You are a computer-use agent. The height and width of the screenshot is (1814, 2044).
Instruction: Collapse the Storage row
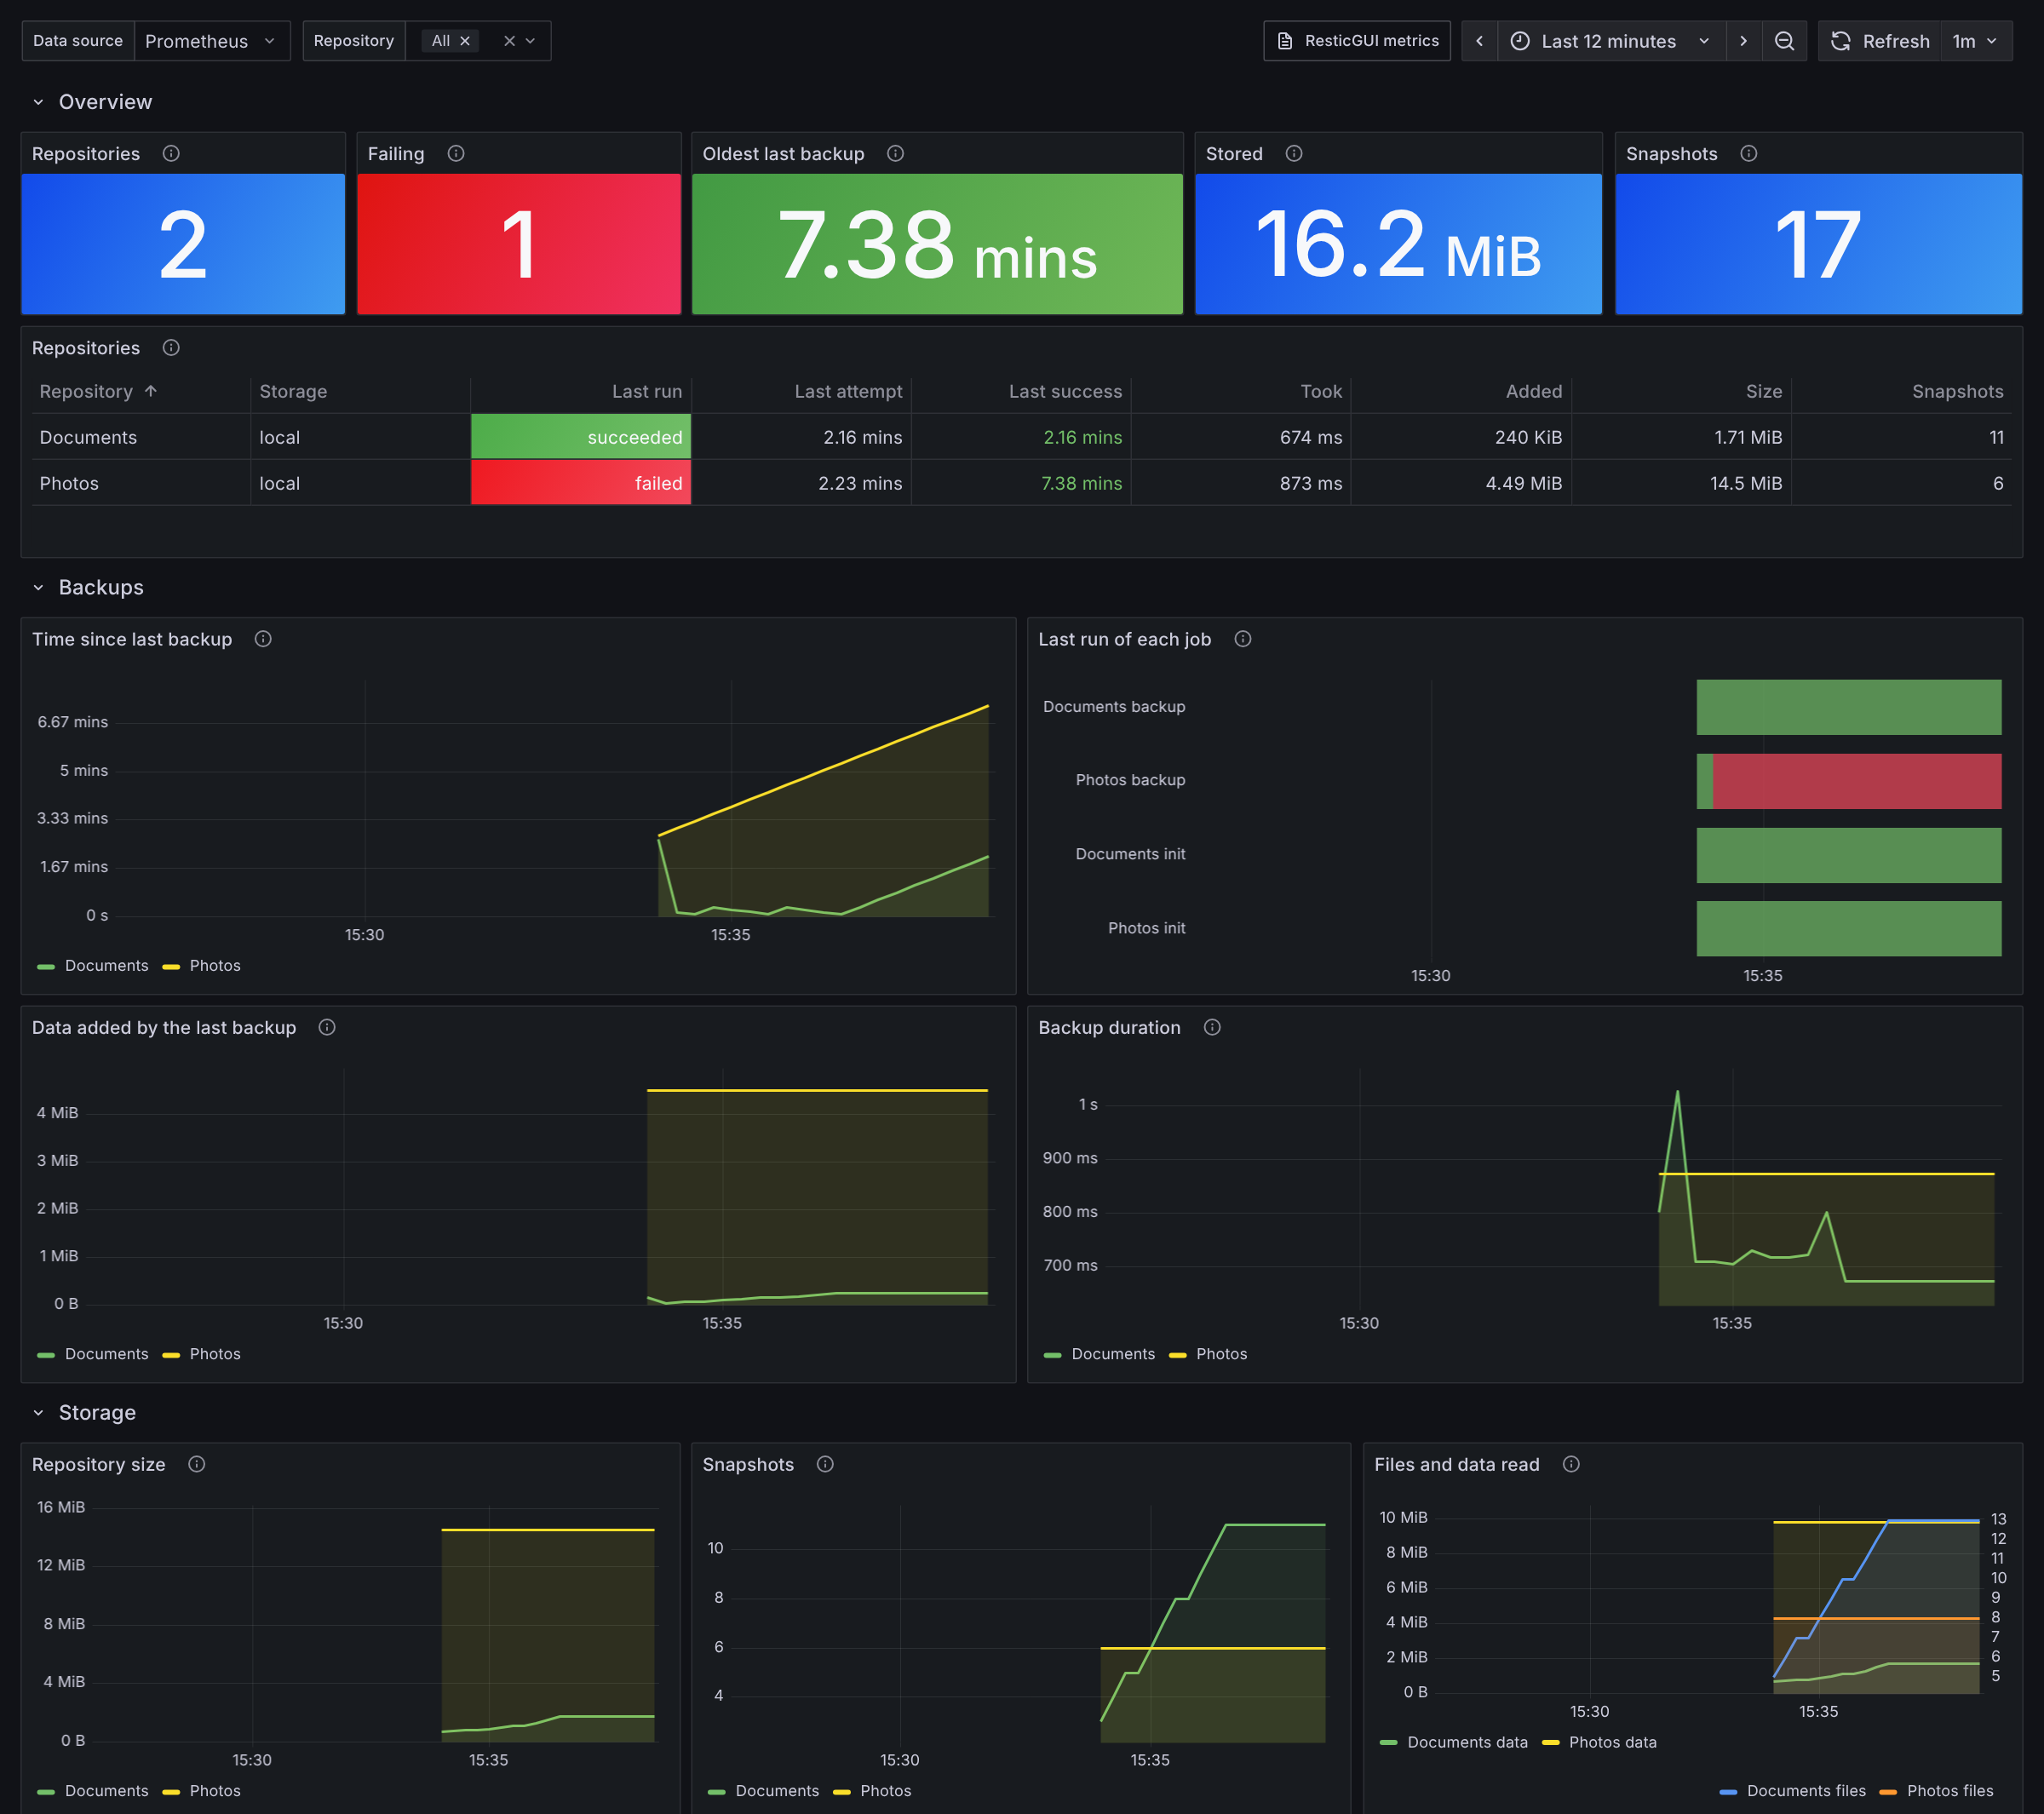(38, 1412)
